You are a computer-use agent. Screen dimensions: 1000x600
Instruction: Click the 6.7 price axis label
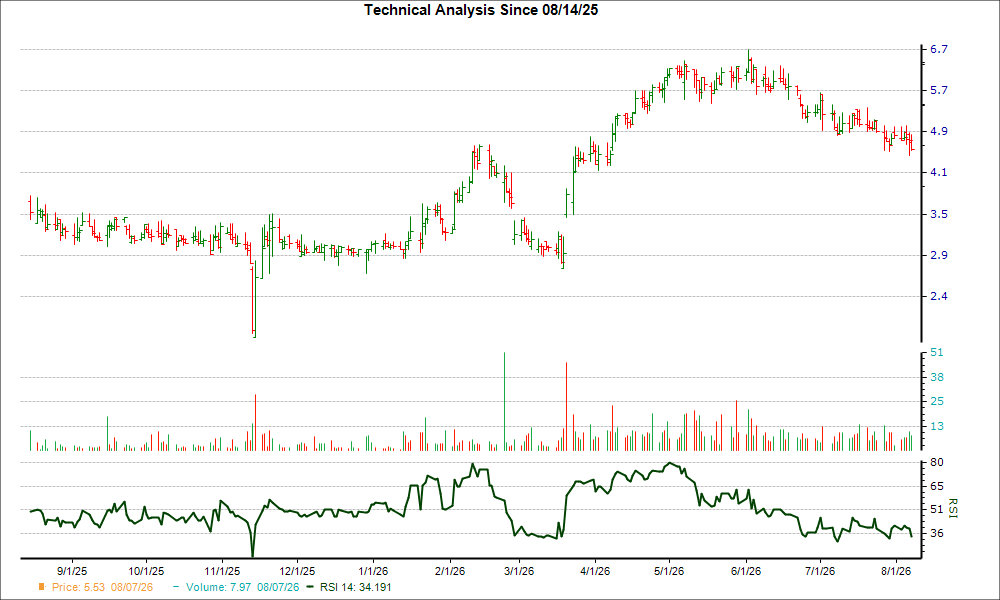[939, 49]
